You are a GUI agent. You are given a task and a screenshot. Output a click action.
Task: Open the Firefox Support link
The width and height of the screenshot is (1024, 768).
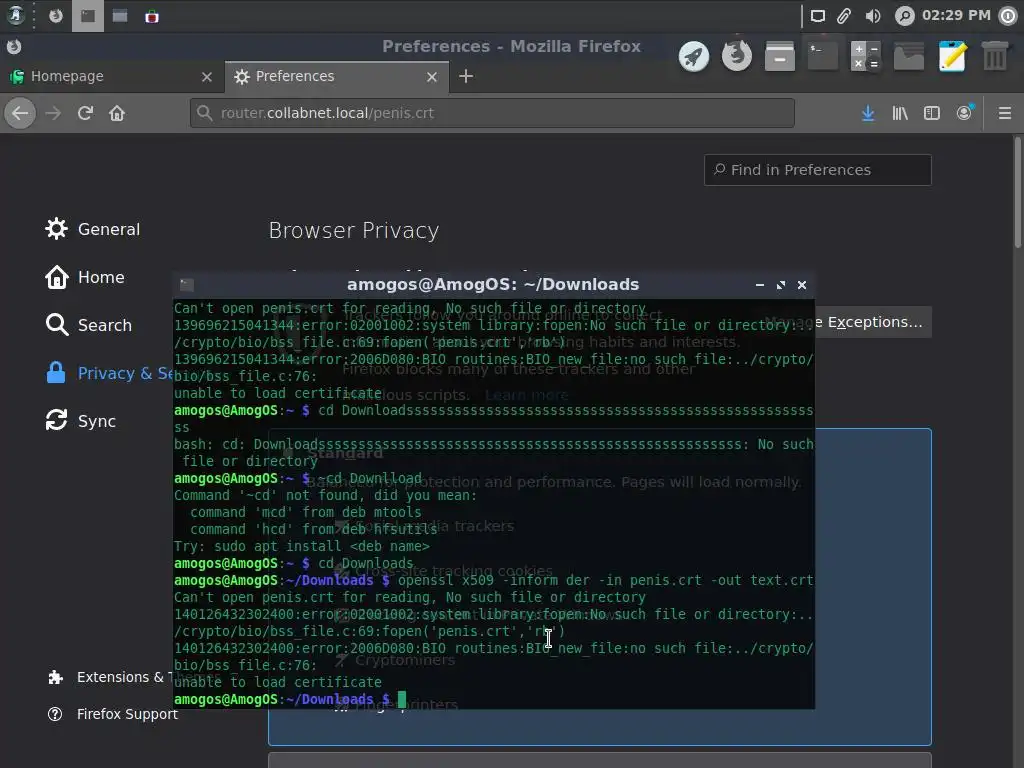coord(113,714)
